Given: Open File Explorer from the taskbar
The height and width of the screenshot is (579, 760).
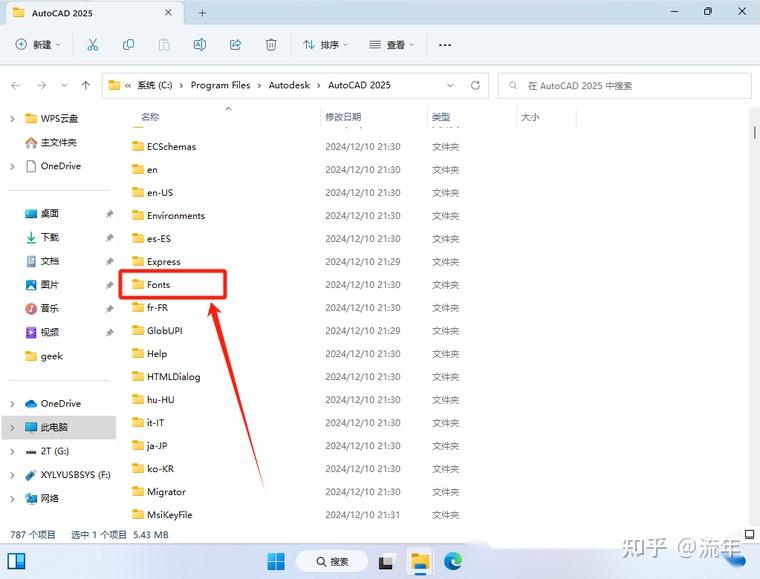Looking at the screenshot, I should click(x=420, y=562).
